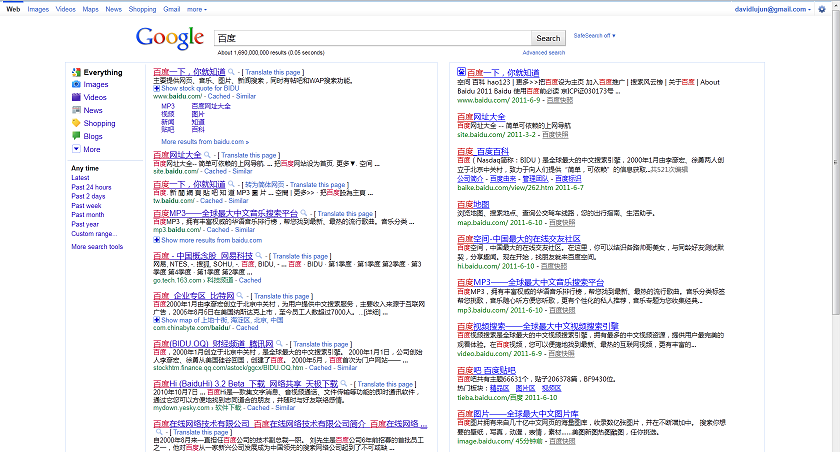Viewport: 840px width, 452px height.
Task: Click into the search input field
Action: point(372,38)
